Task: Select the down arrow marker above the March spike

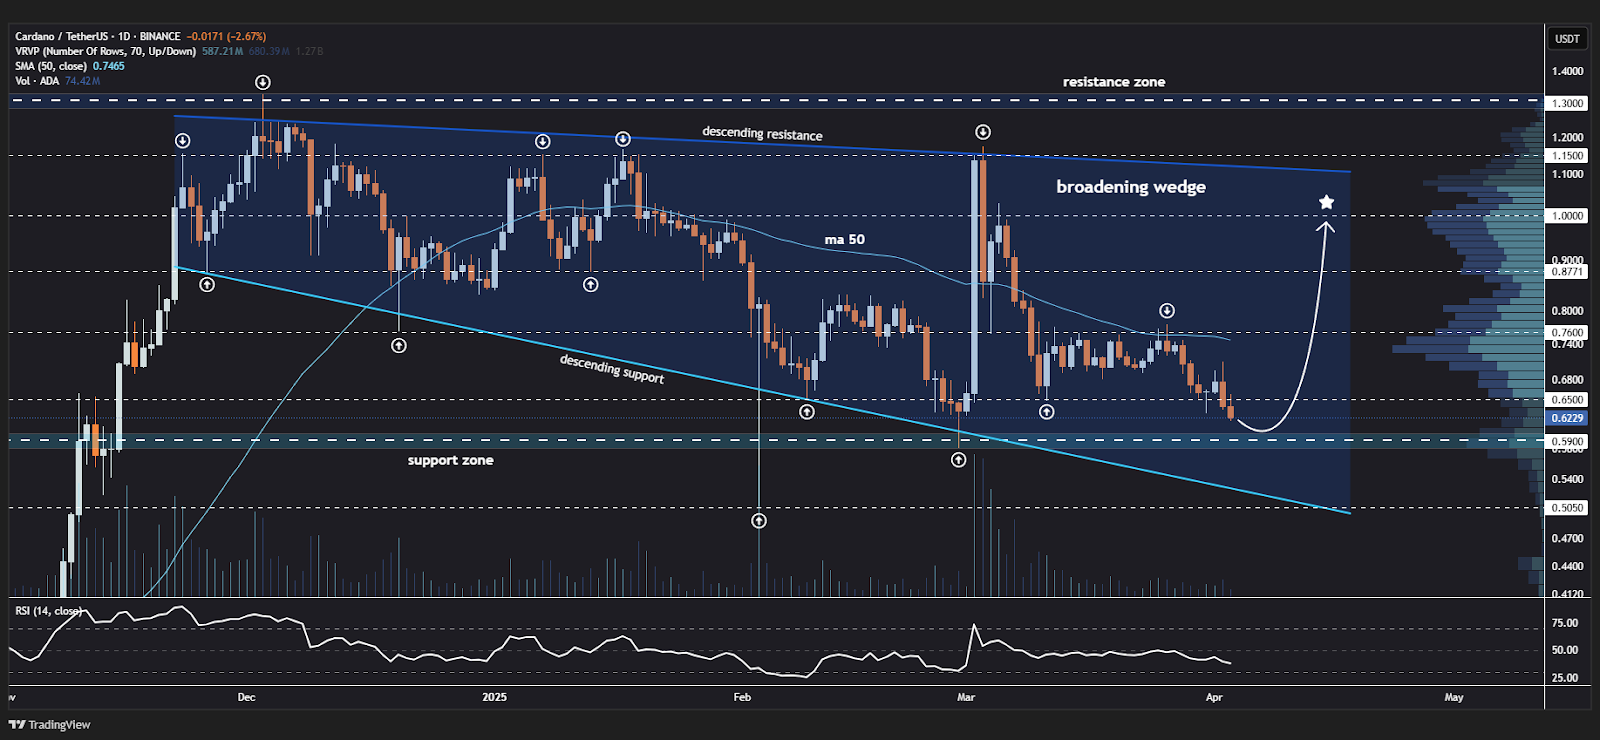Action: (x=983, y=132)
